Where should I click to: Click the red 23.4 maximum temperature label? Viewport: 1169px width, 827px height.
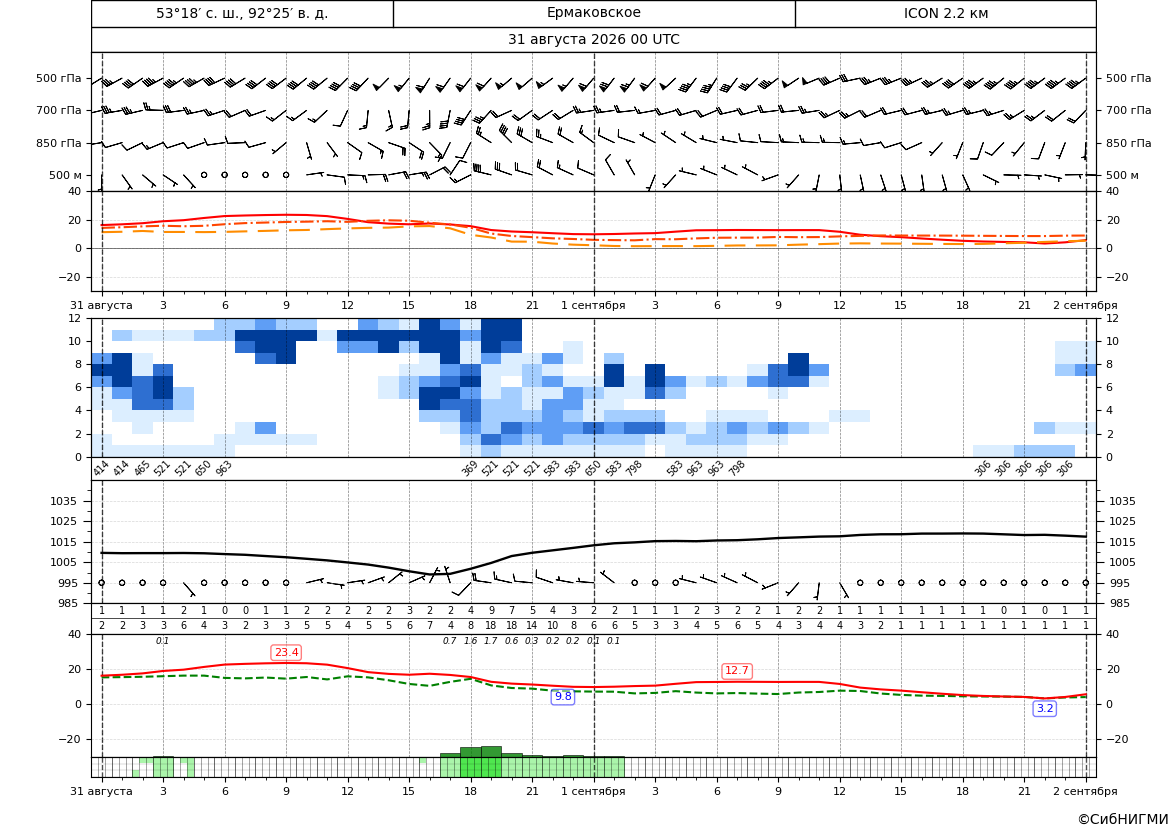point(286,653)
